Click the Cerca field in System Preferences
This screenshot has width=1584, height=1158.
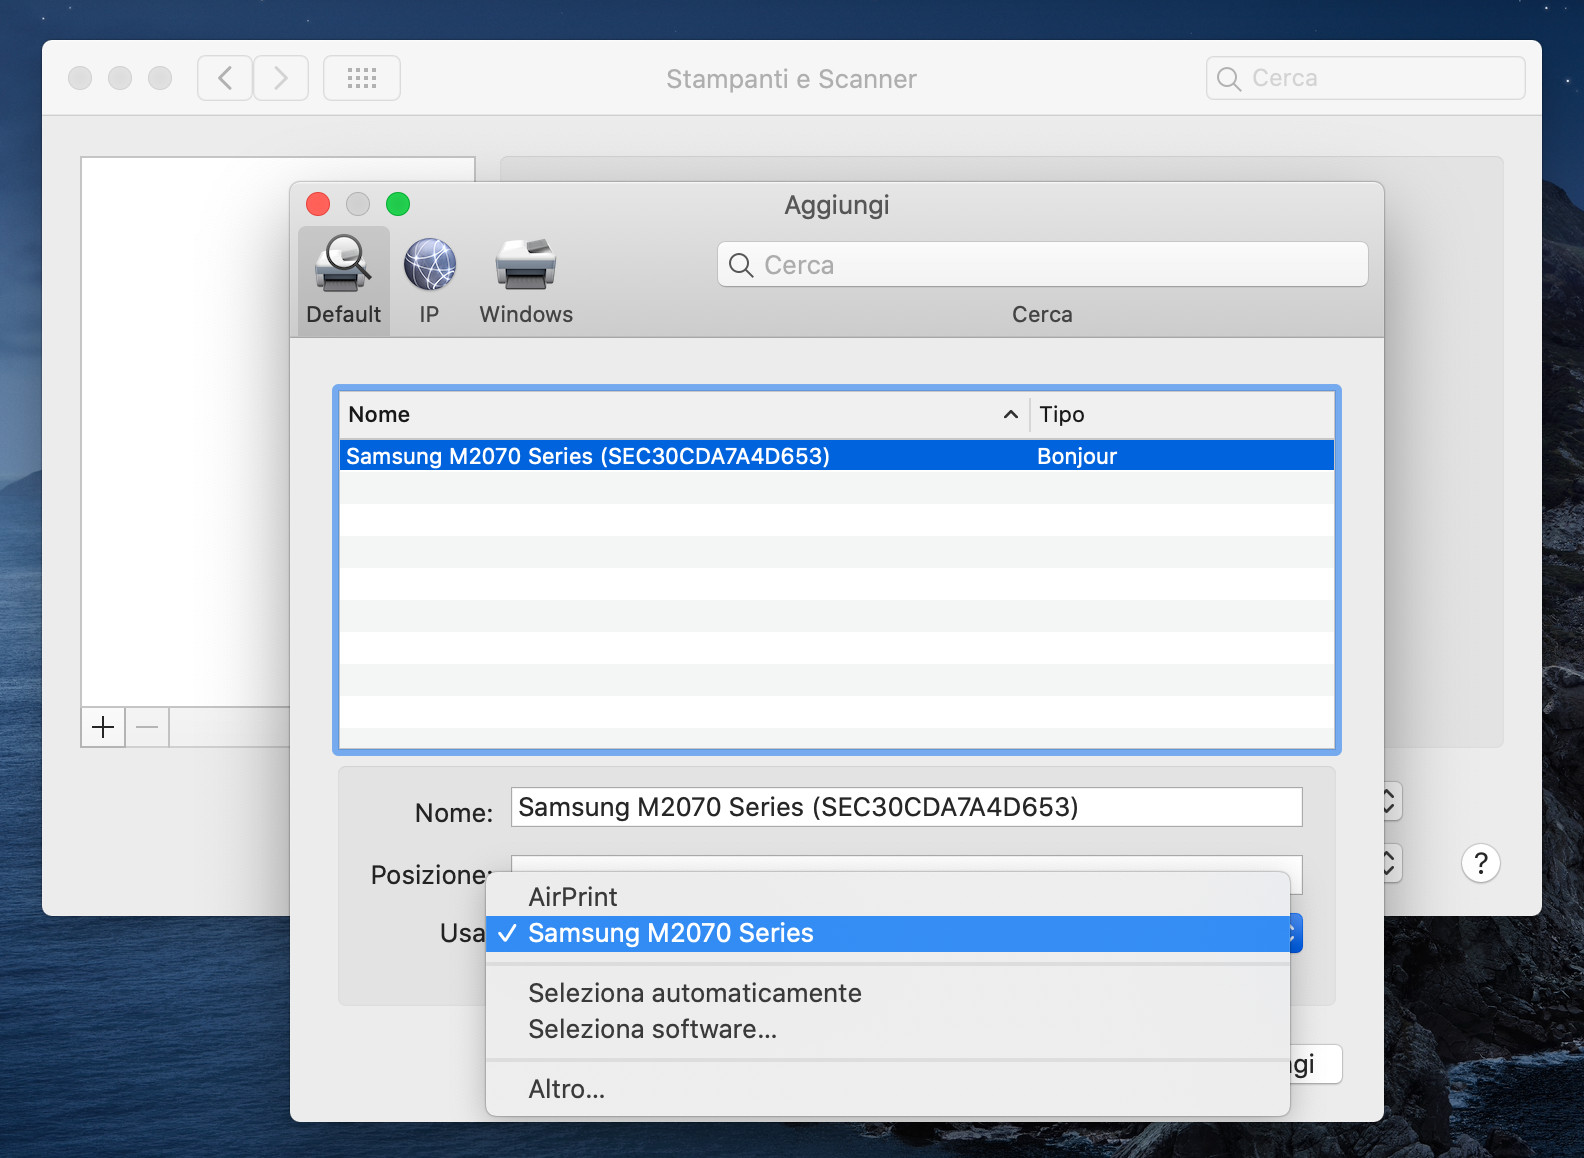pyautogui.click(x=1366, y=78)
